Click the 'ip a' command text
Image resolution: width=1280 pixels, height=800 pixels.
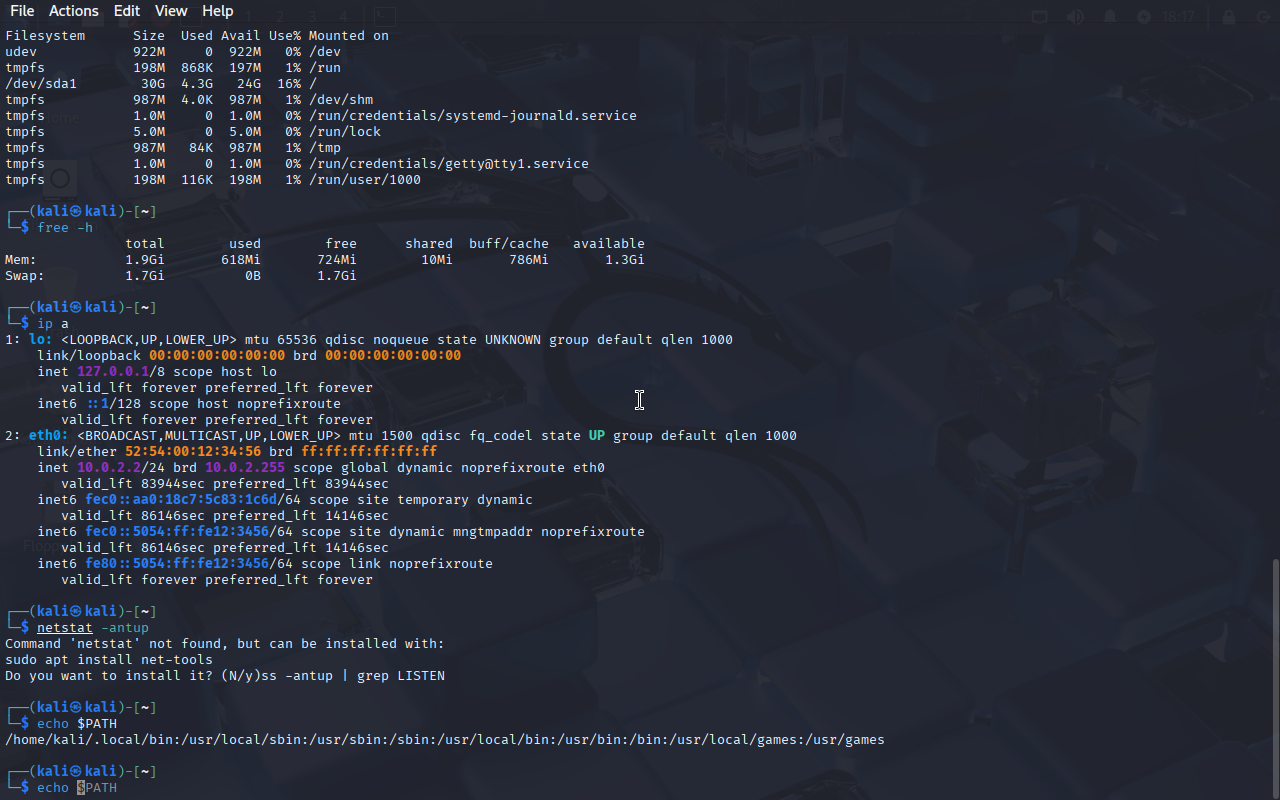53,324
